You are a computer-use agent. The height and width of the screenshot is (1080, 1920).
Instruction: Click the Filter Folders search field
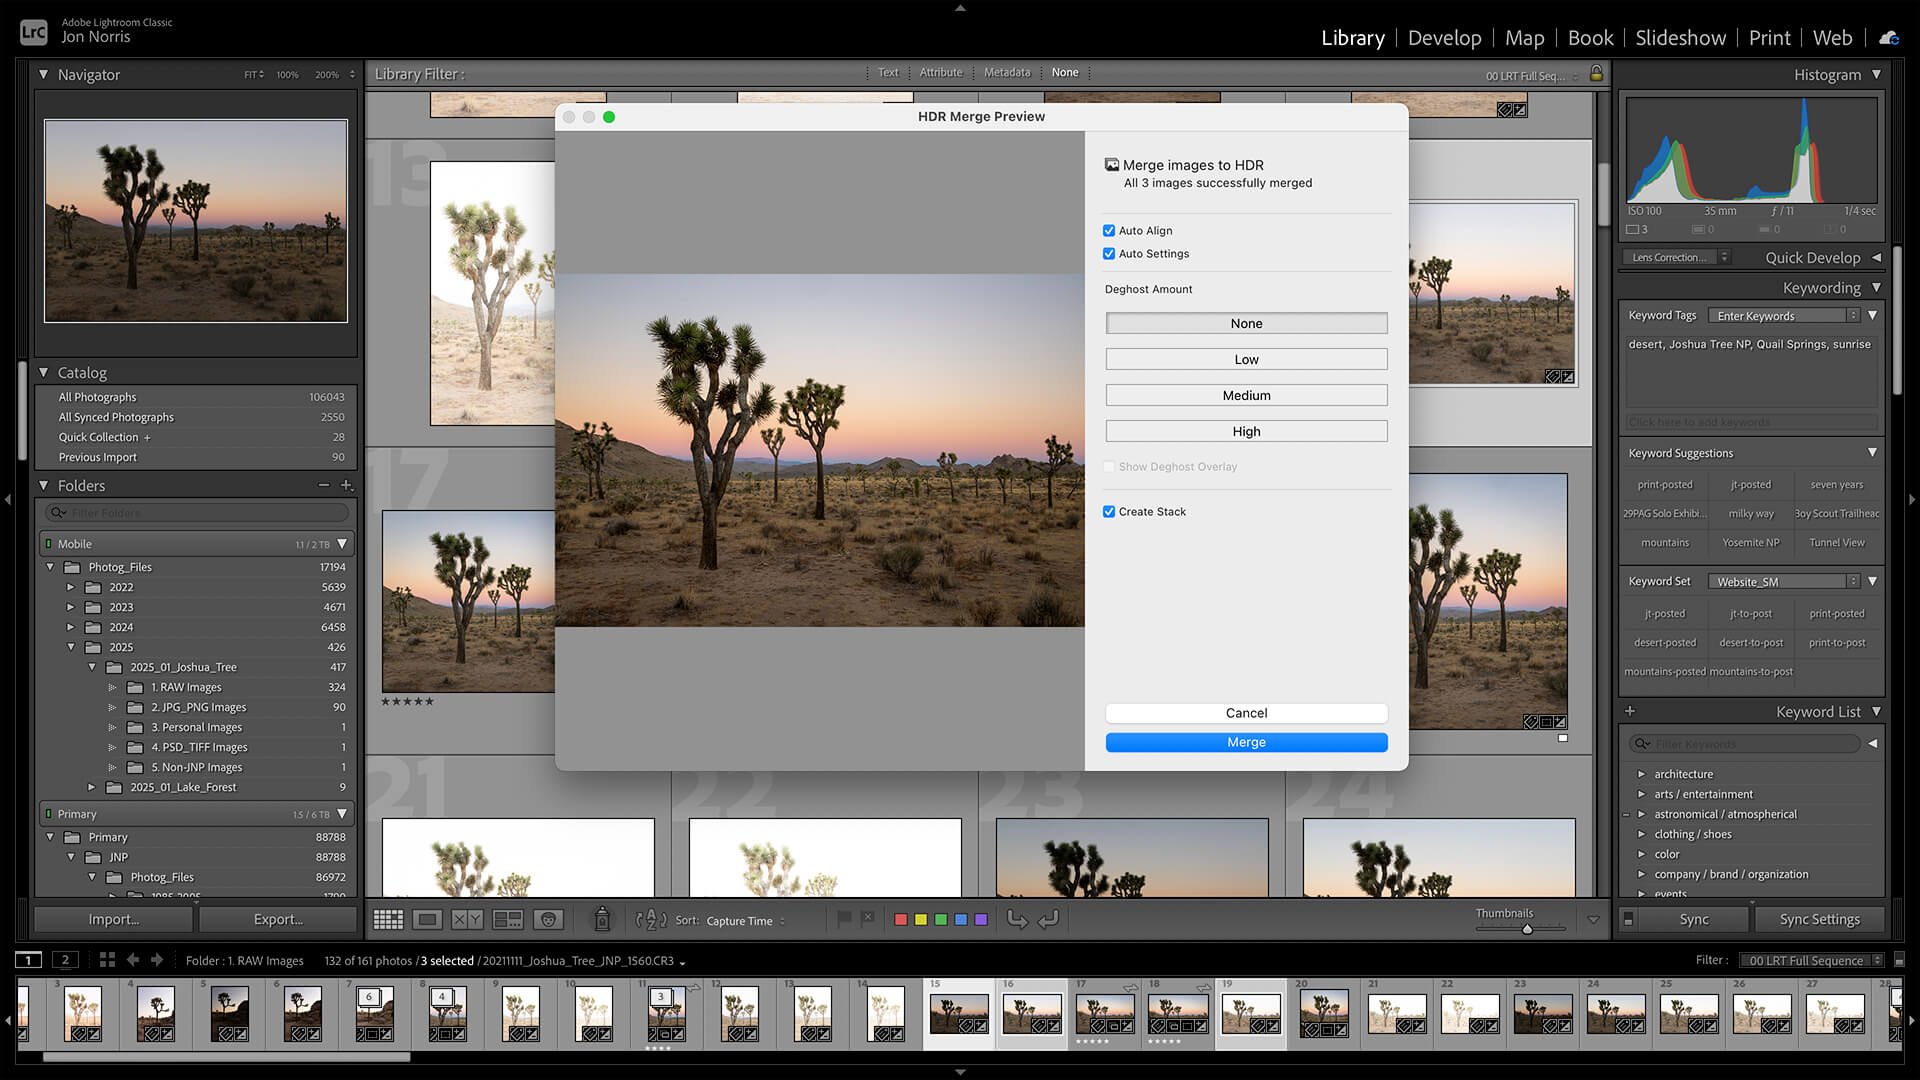click(198, 513)
